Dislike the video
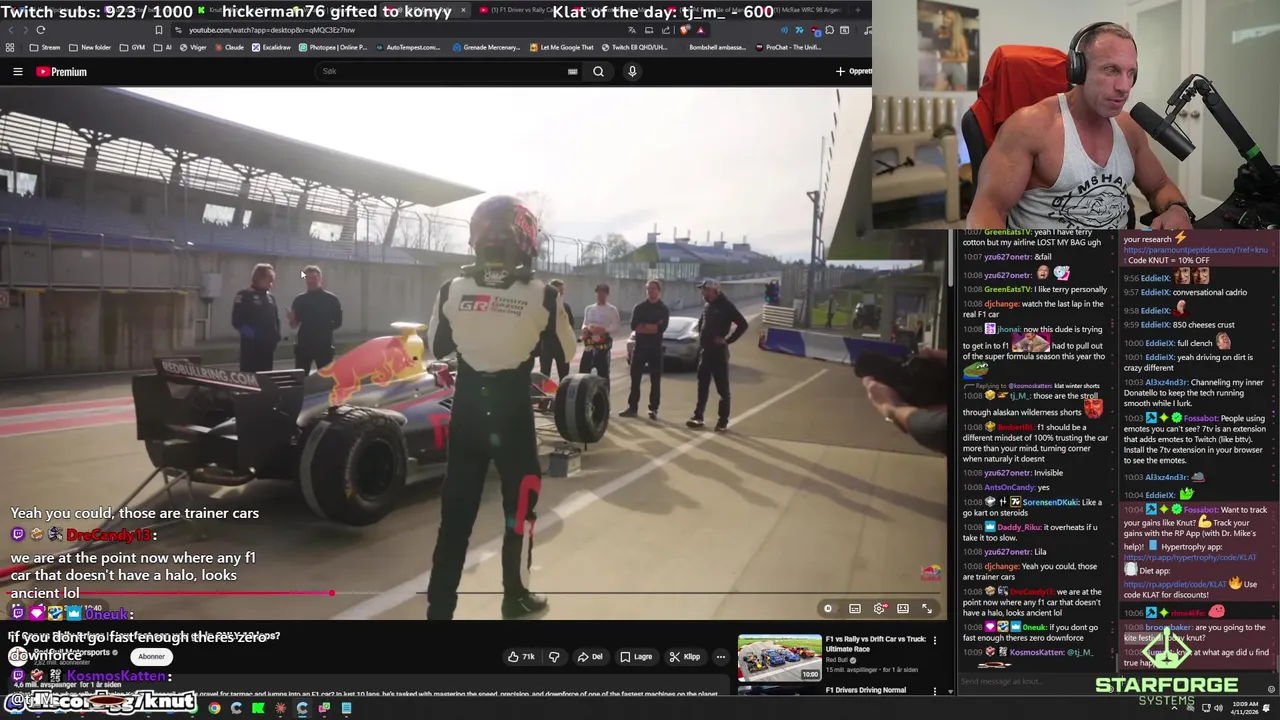This screenshot has width=1280, height=720. click(x=554, y=657)
